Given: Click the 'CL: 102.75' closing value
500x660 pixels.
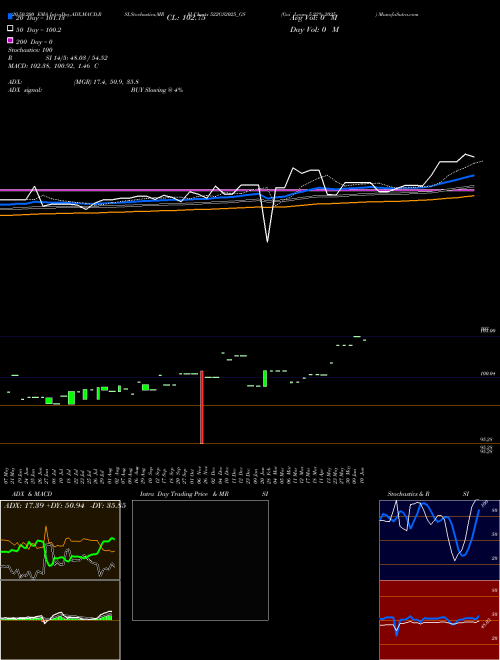Looking at the screenshot, I should click(186, 18).
